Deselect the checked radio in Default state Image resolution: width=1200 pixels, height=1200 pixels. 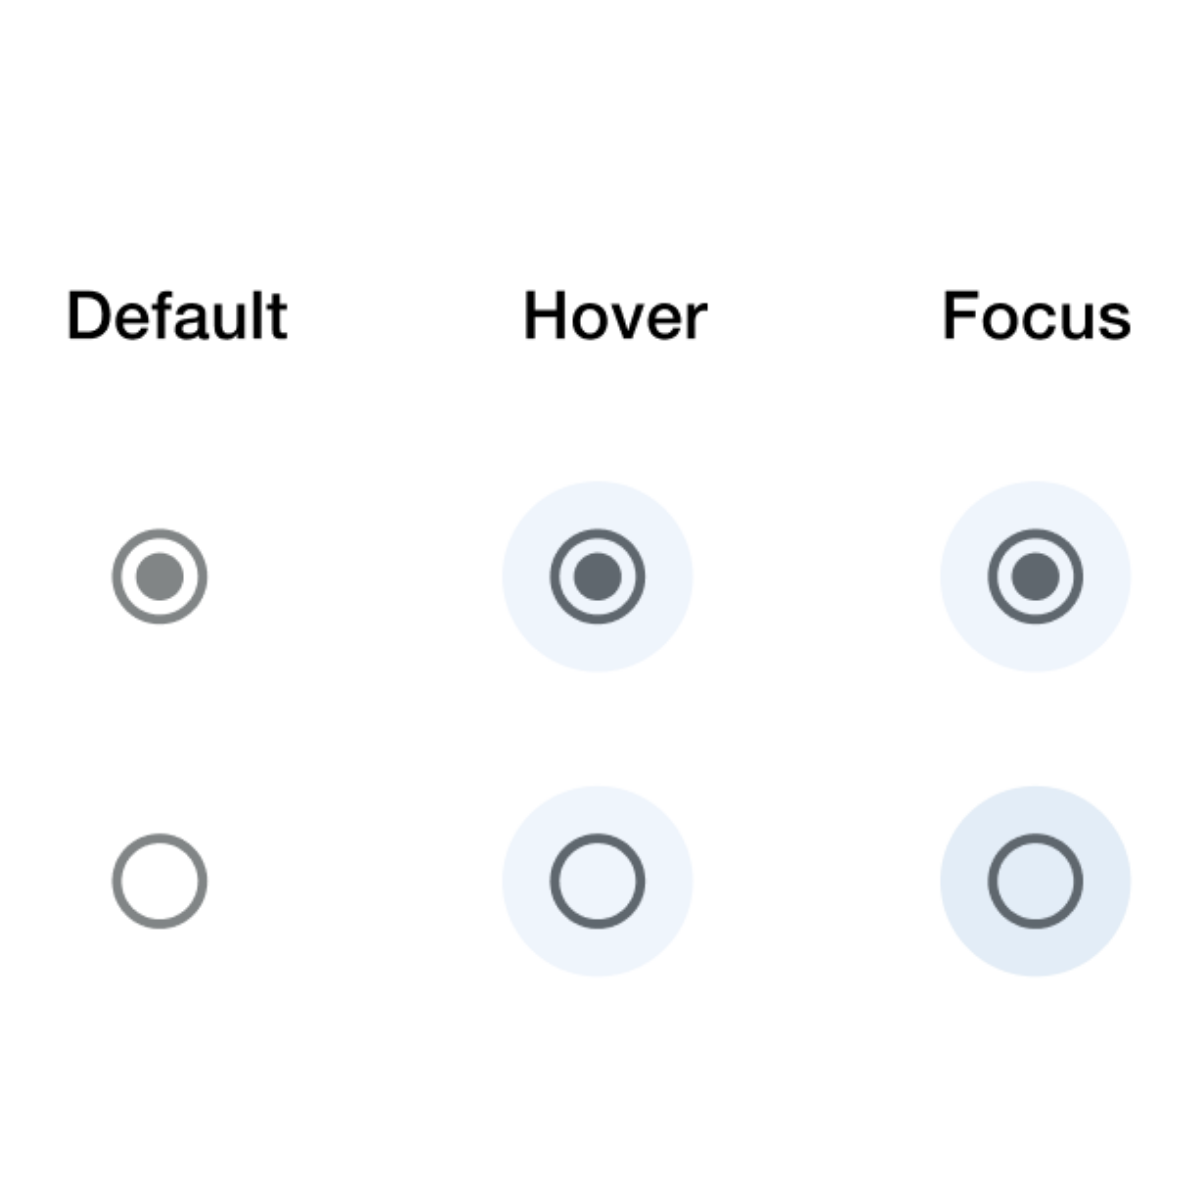(160, 577)
